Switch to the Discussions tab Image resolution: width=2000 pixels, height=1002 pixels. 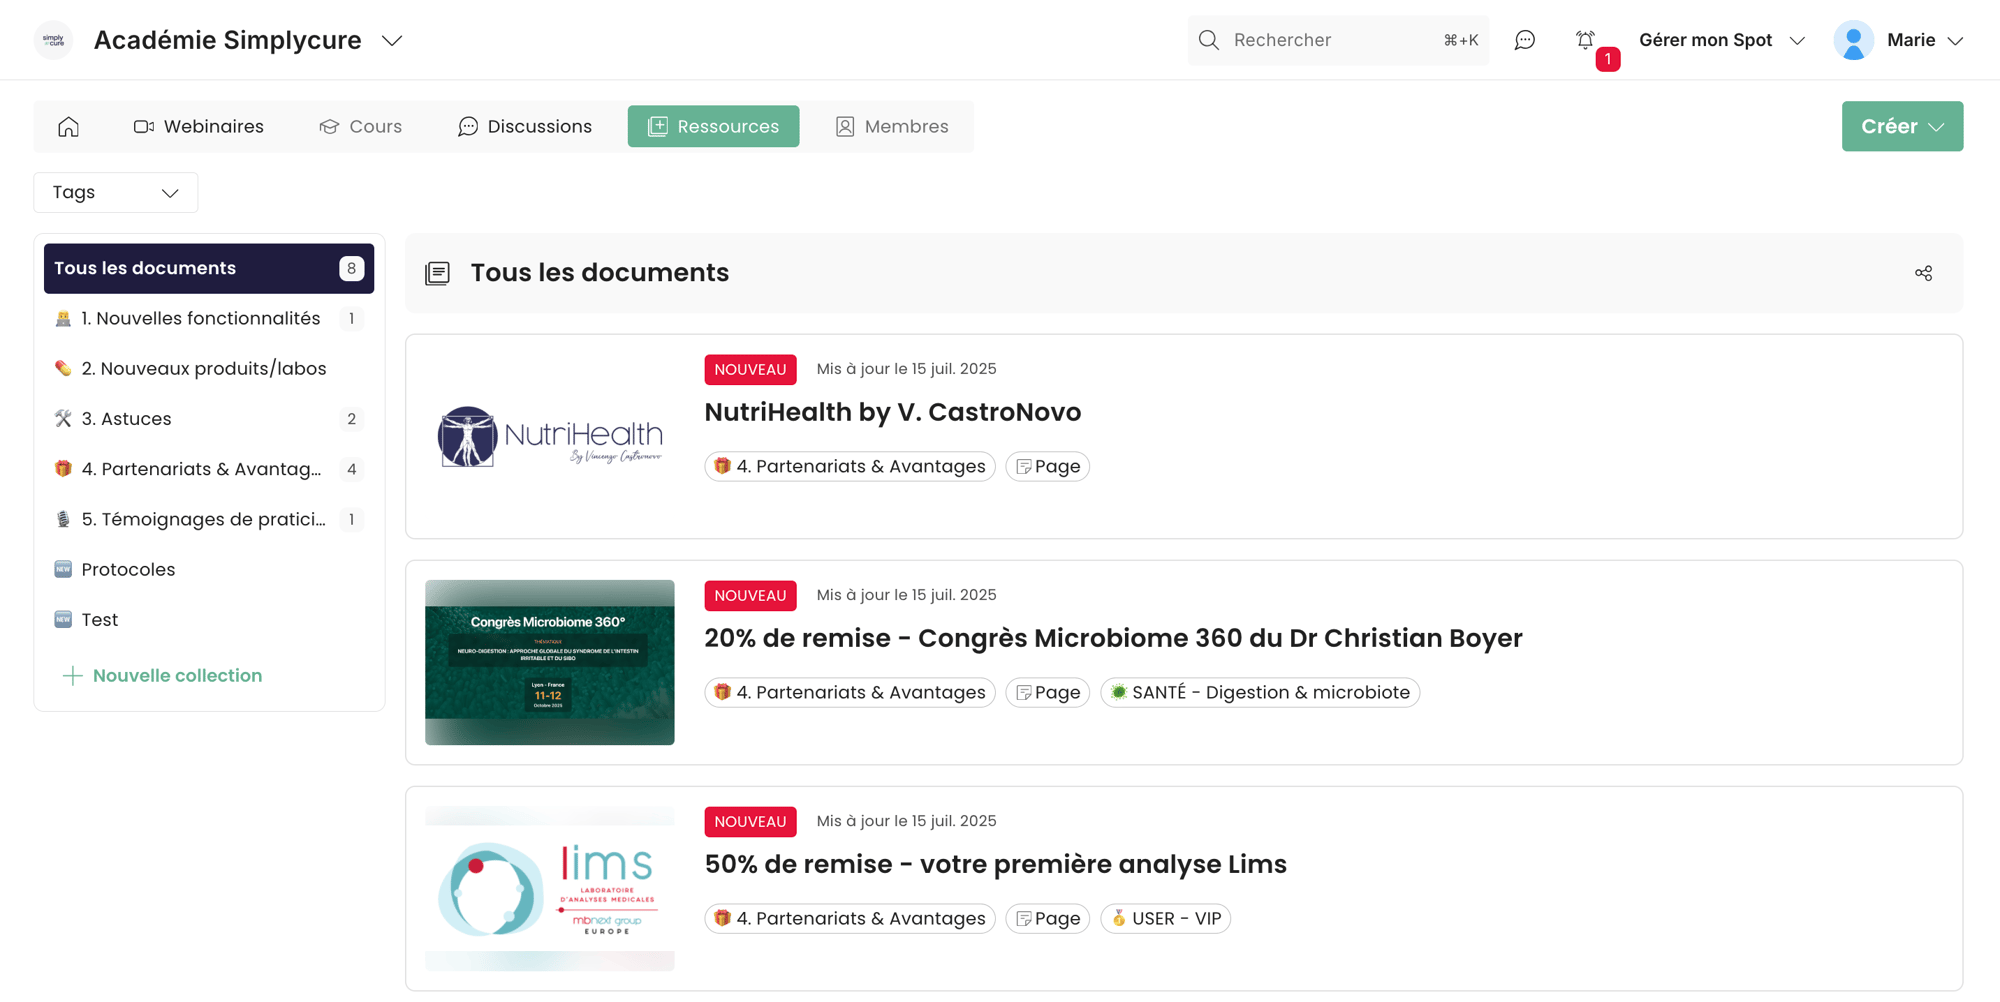pos(525,127)
